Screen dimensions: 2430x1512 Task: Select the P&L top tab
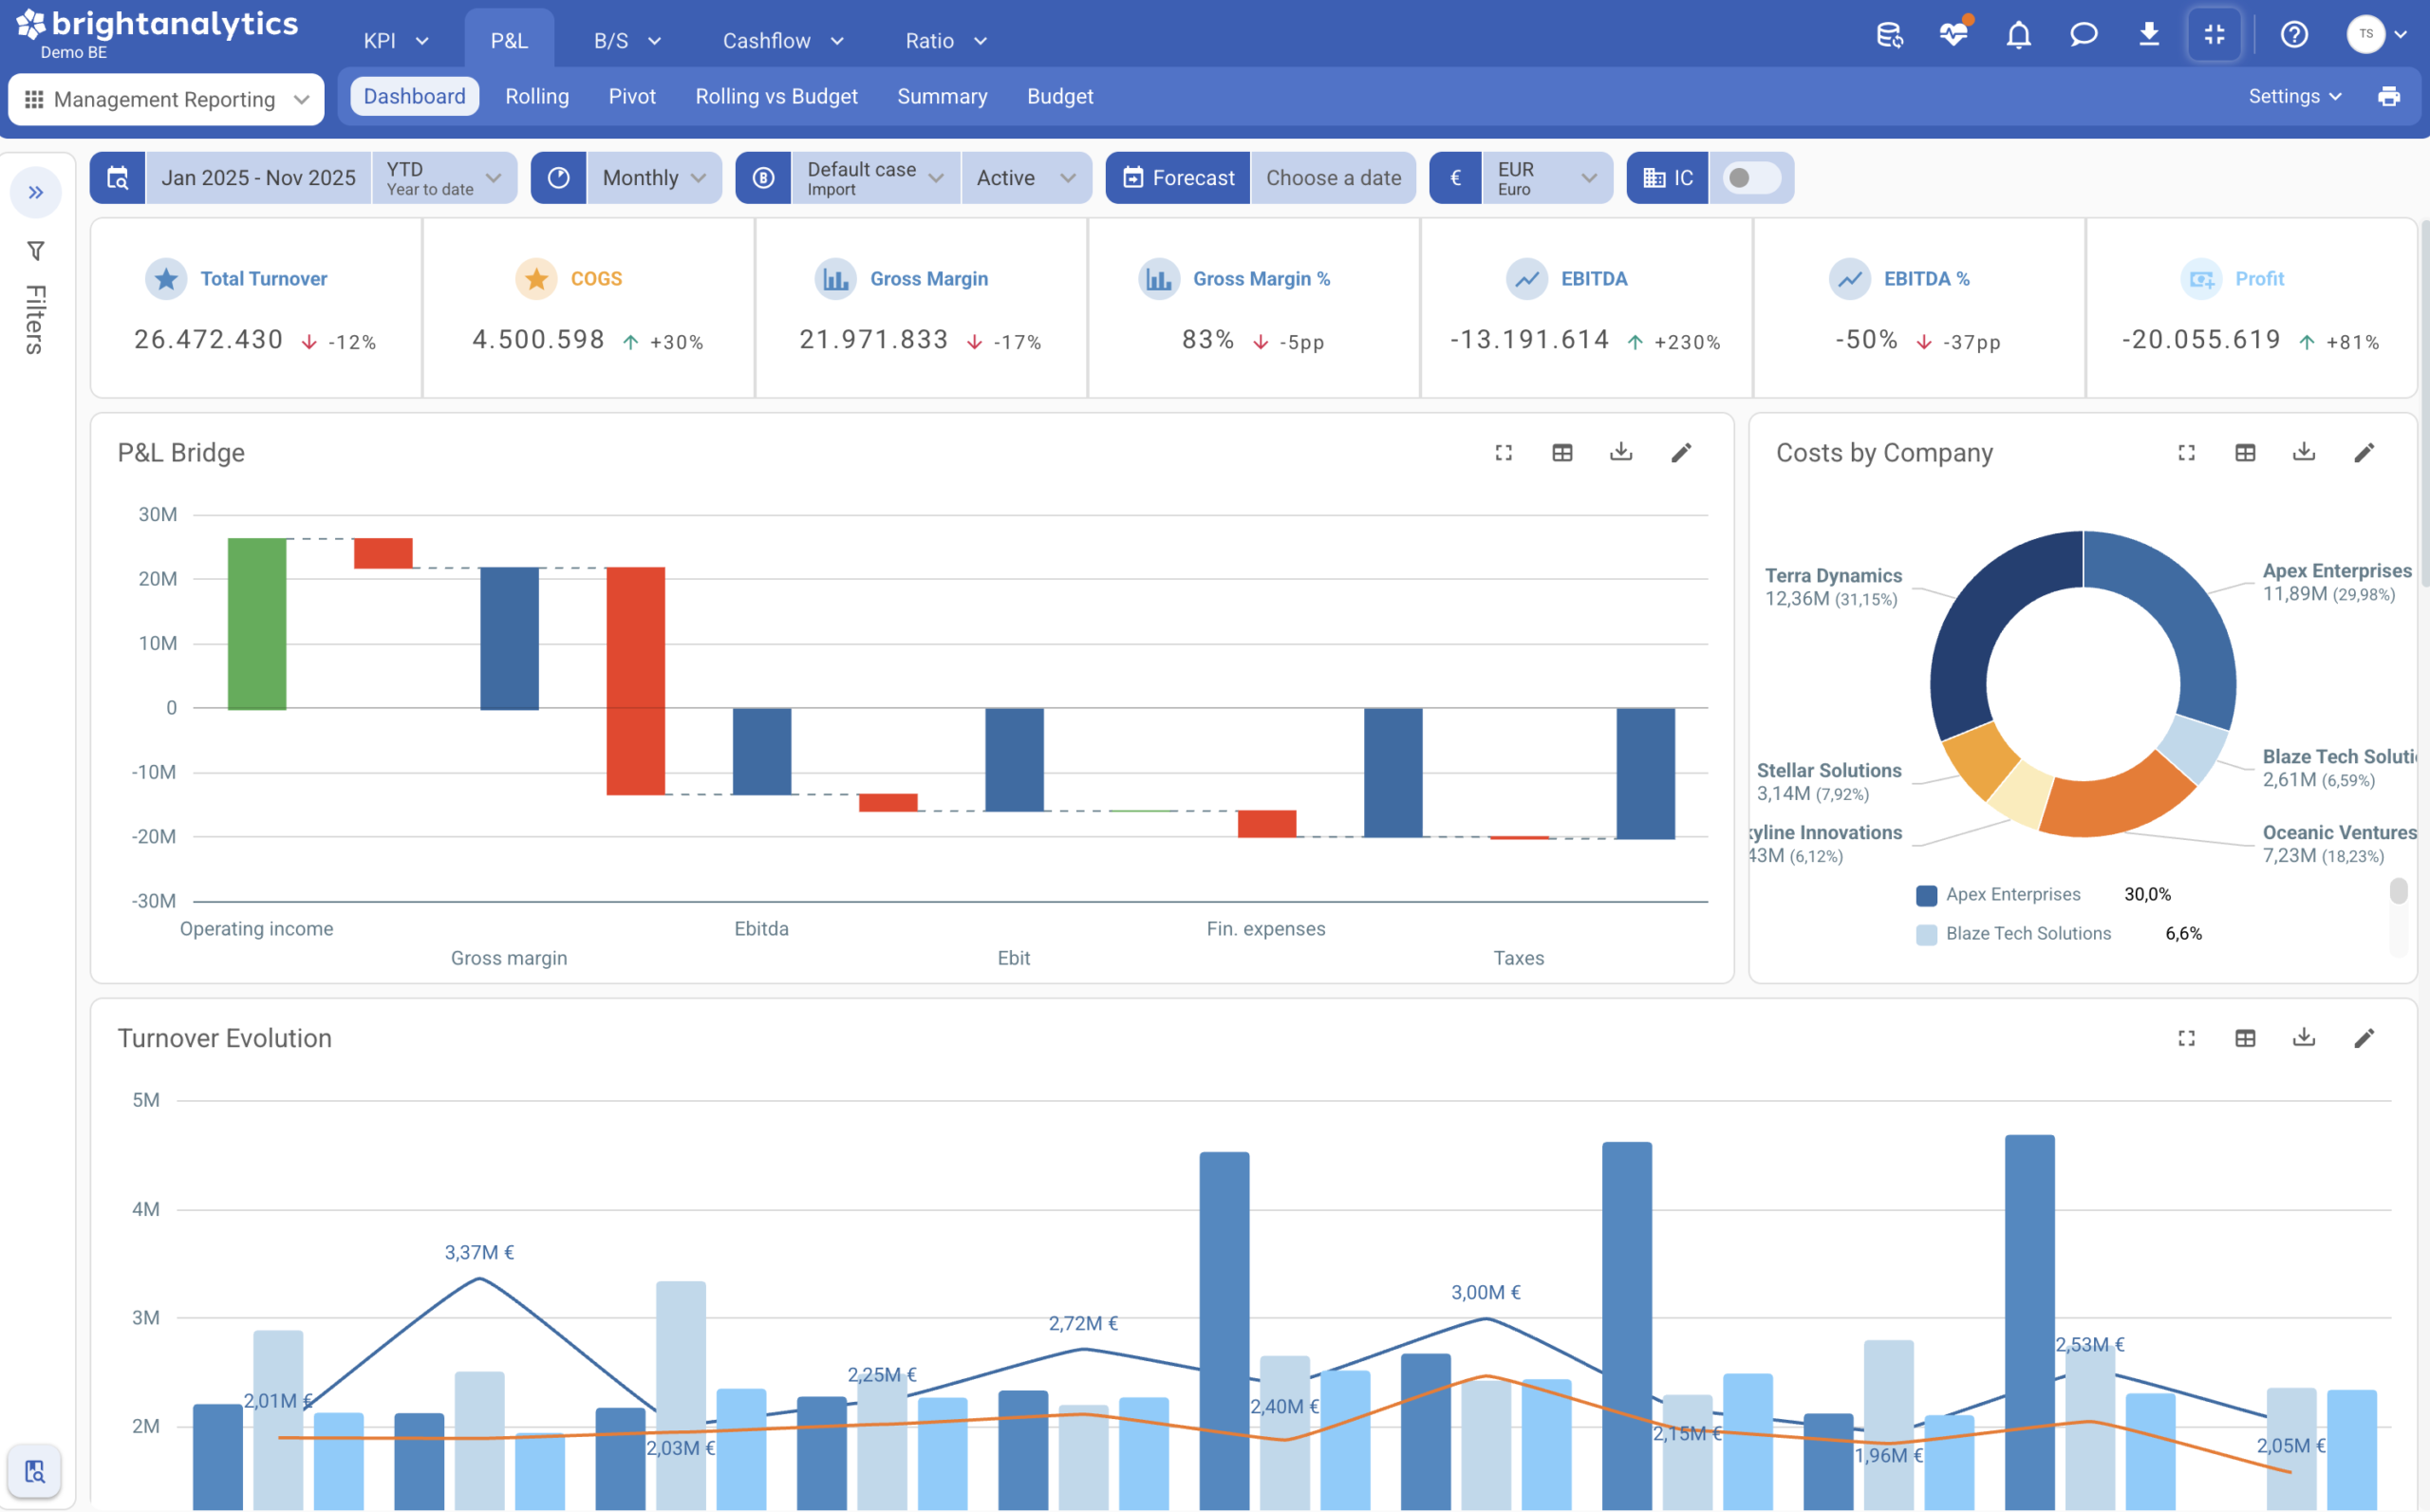pos(509,41)
